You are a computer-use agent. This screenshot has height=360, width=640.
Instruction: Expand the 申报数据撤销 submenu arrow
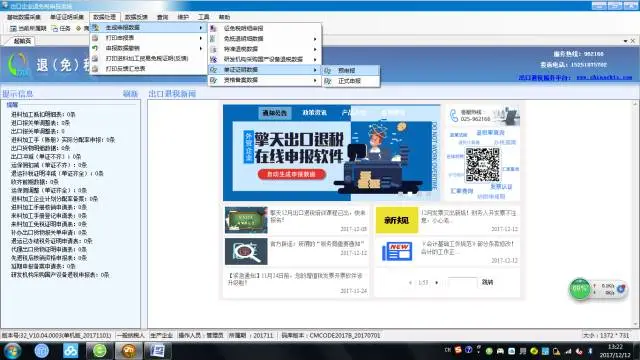point(201,48)
